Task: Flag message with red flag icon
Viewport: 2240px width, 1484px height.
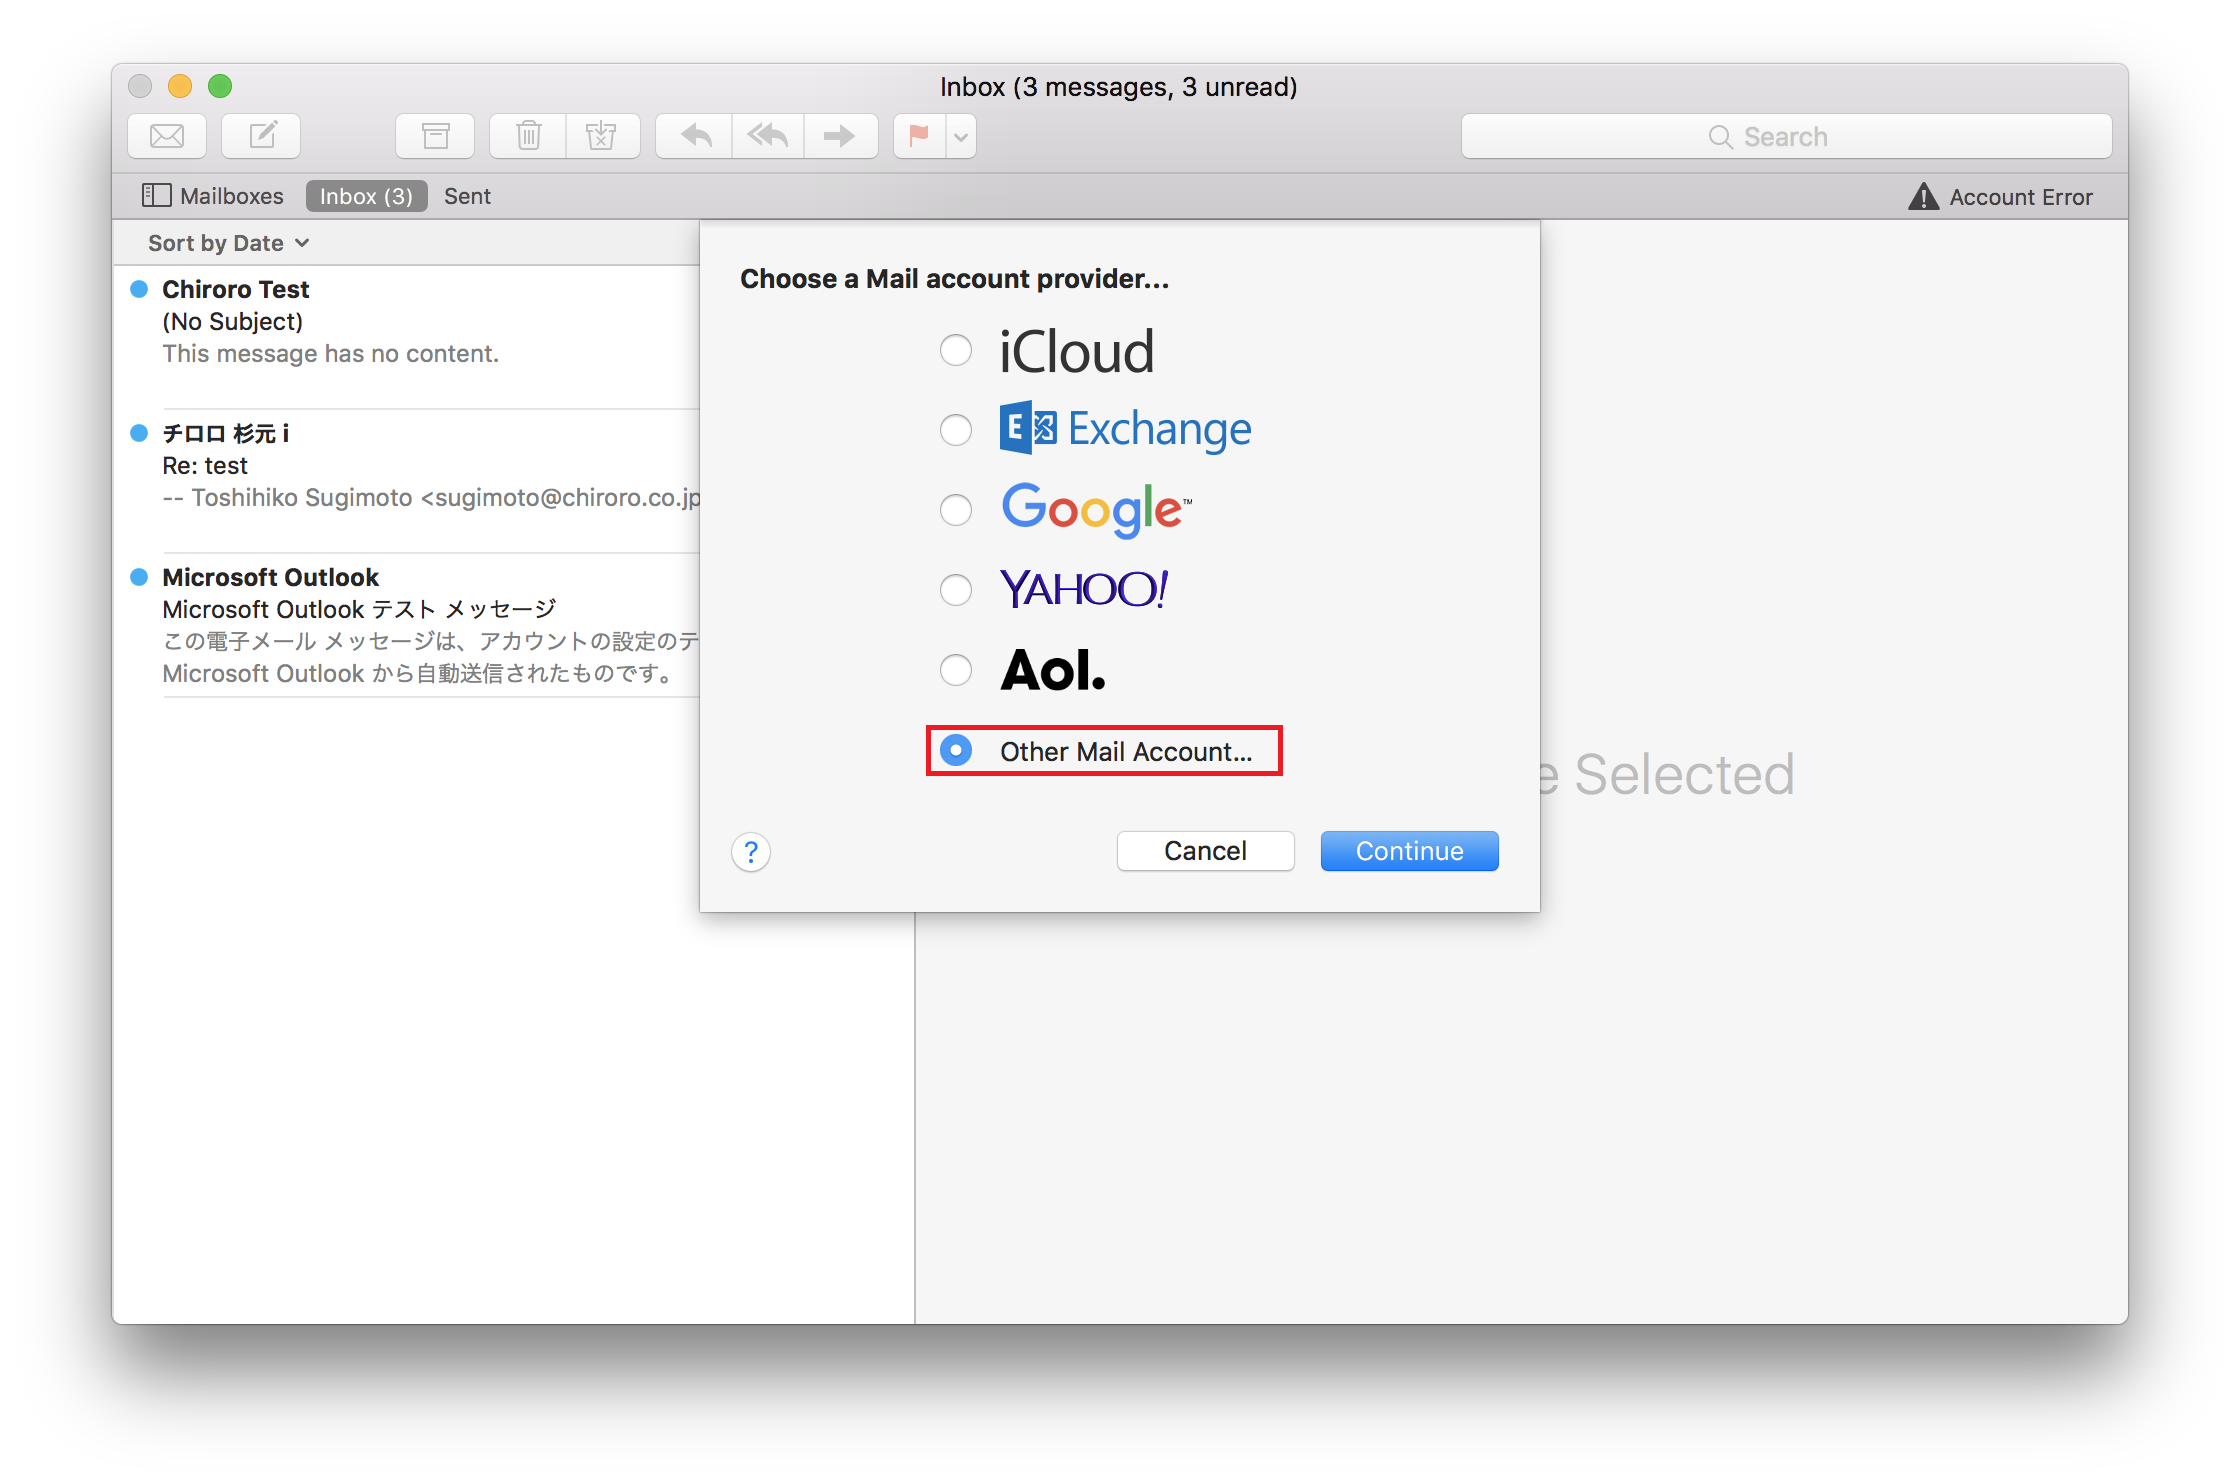Action: pos(919,136)
